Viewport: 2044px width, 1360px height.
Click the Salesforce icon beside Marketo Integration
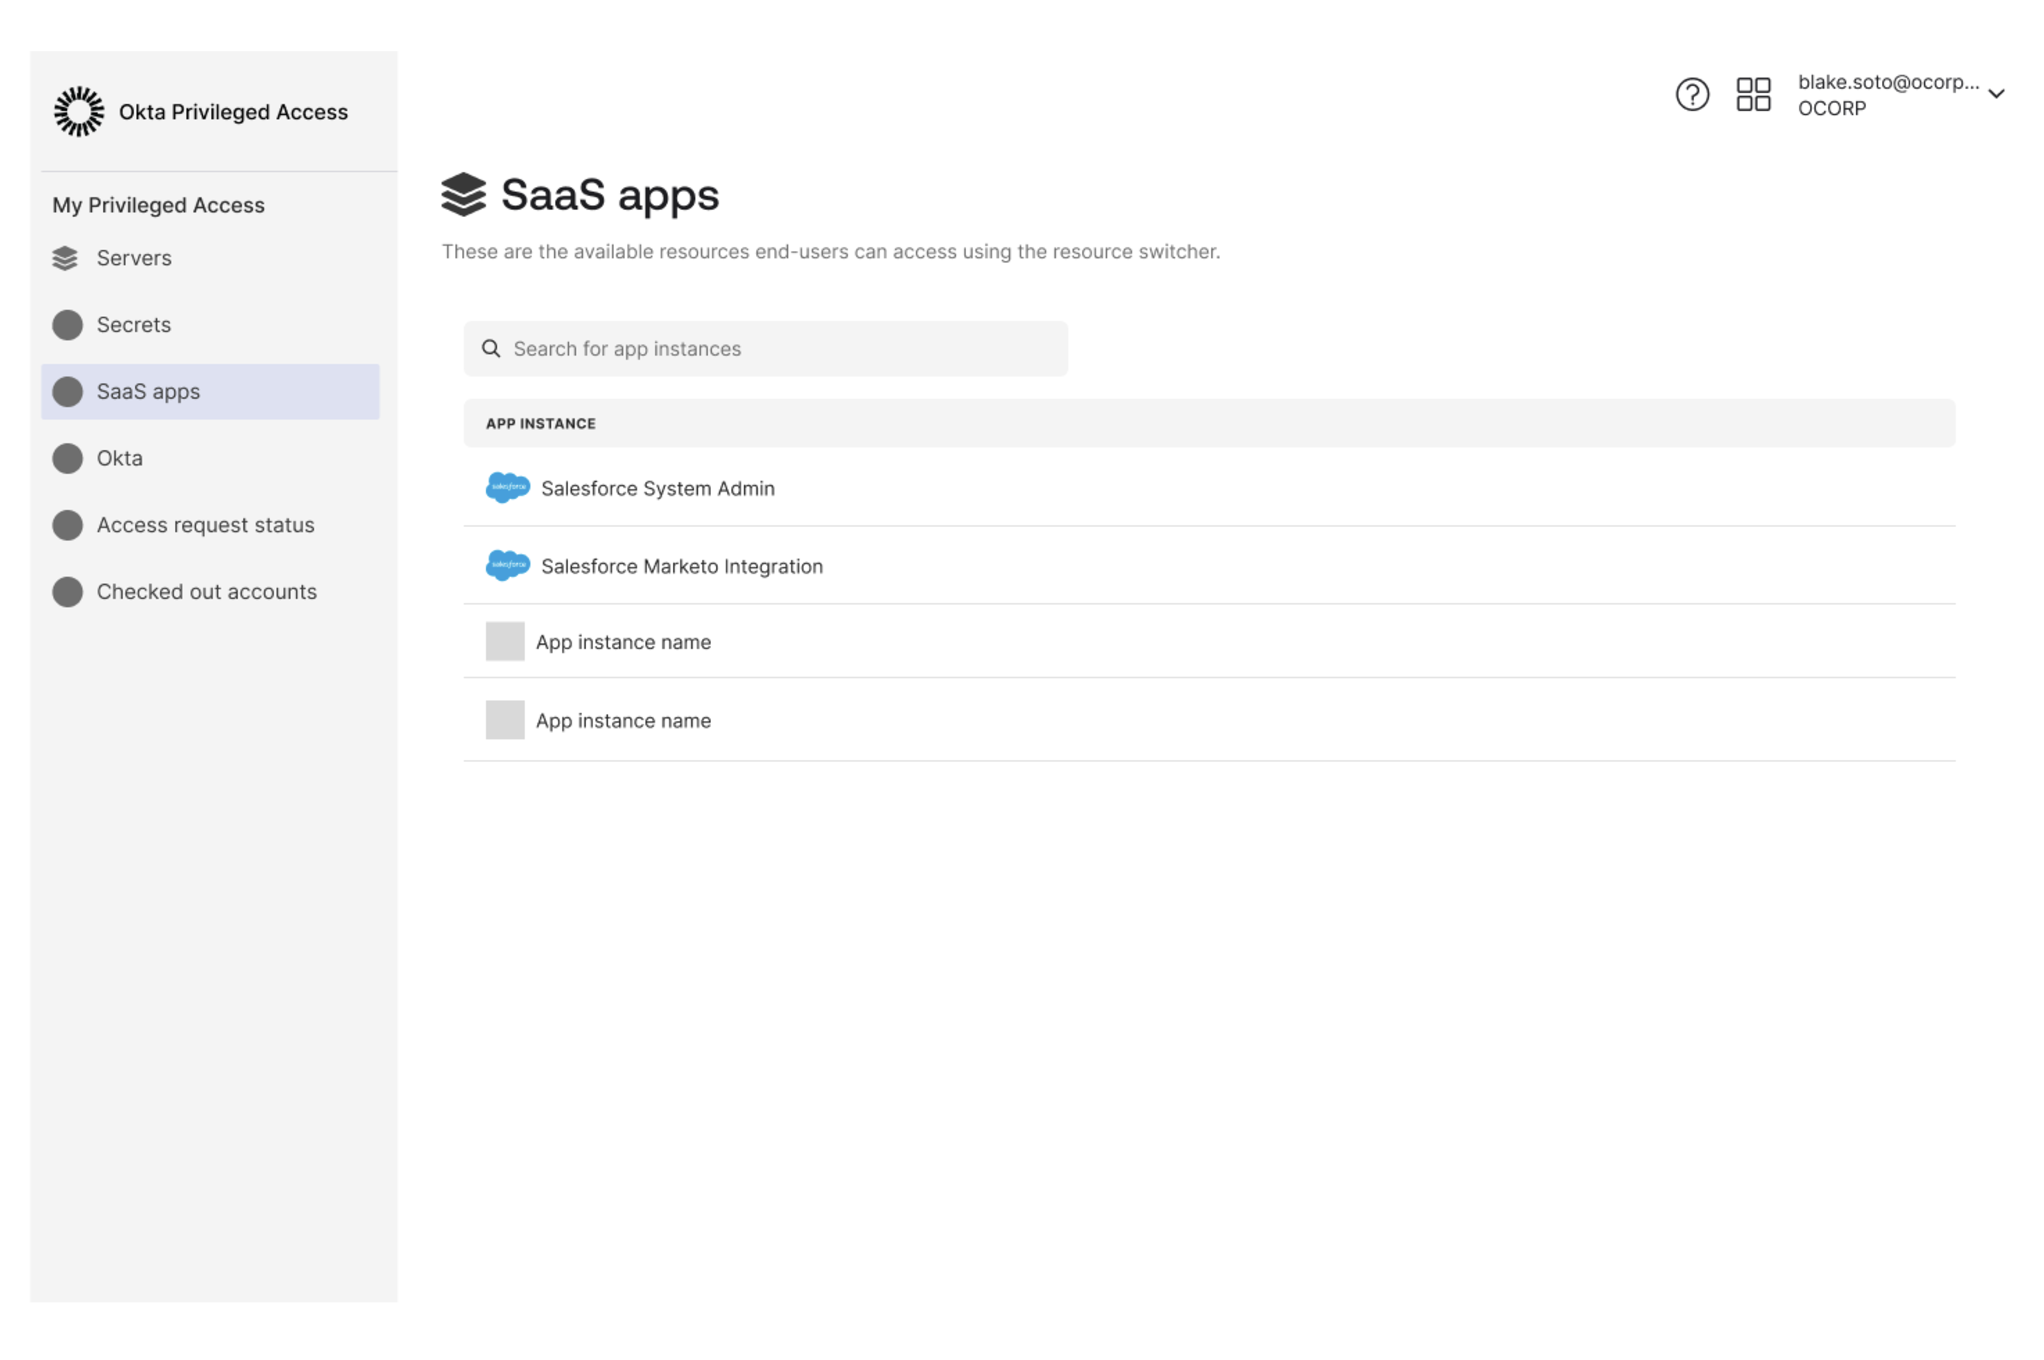[x=507, y=565]
